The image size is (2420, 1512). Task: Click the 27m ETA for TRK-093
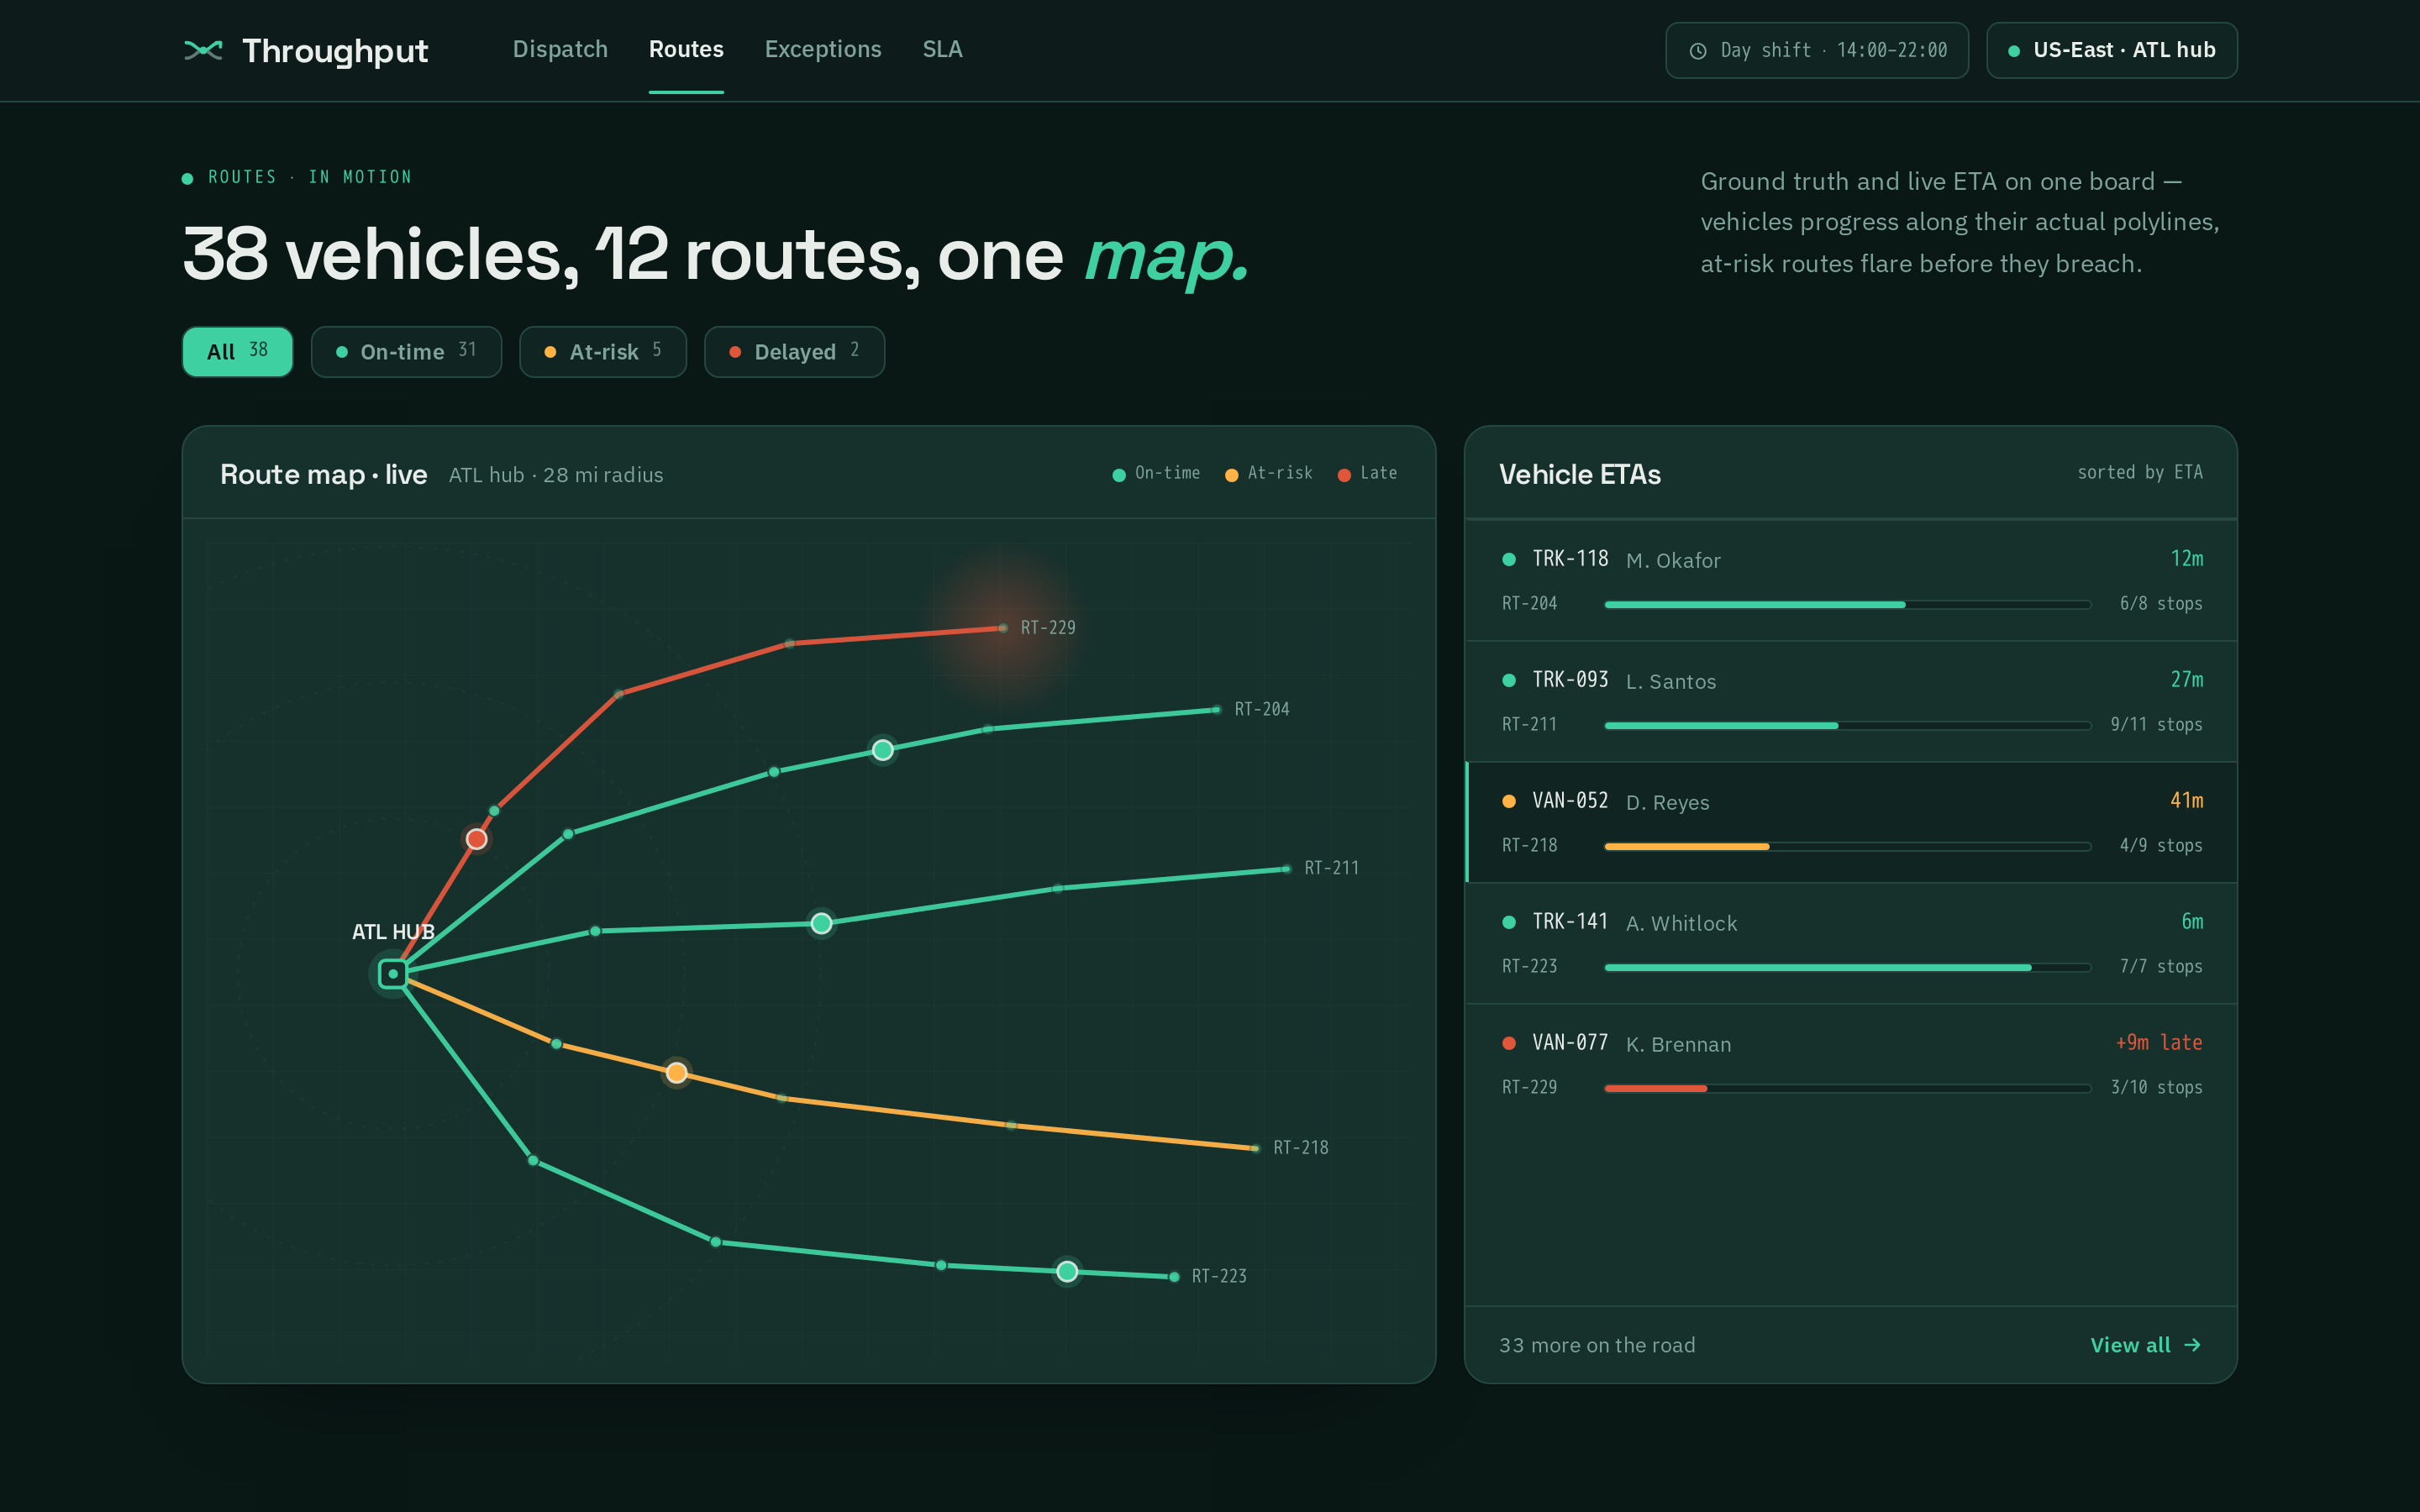[2186, 679]
